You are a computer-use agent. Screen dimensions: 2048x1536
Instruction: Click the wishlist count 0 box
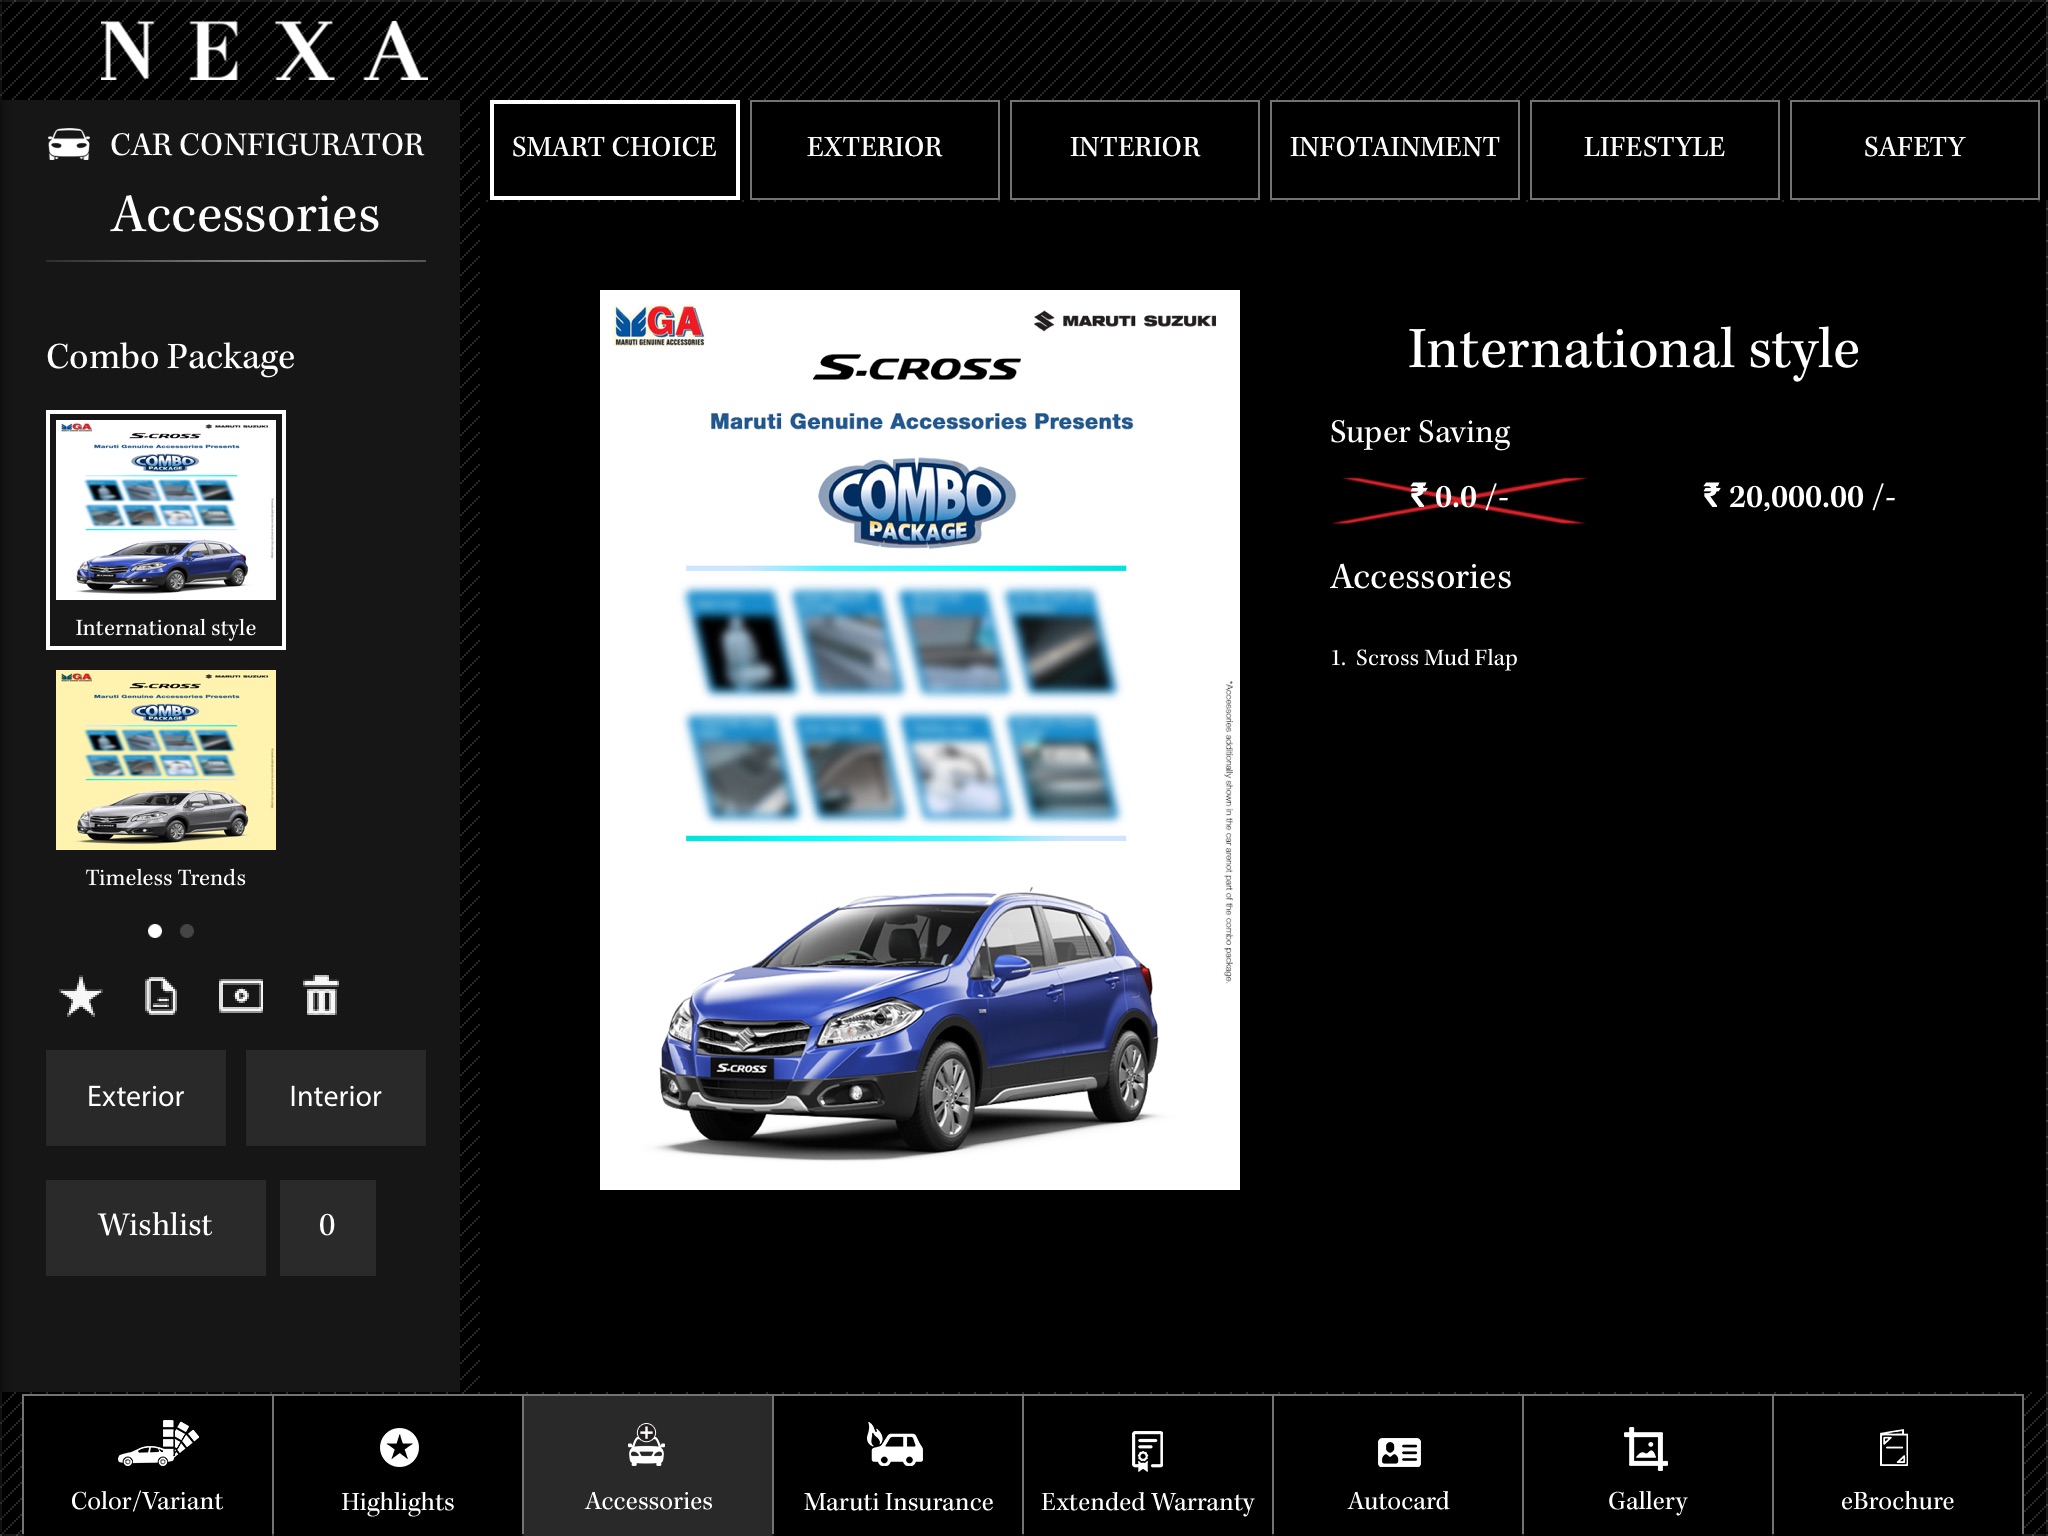click(328, 1227)
